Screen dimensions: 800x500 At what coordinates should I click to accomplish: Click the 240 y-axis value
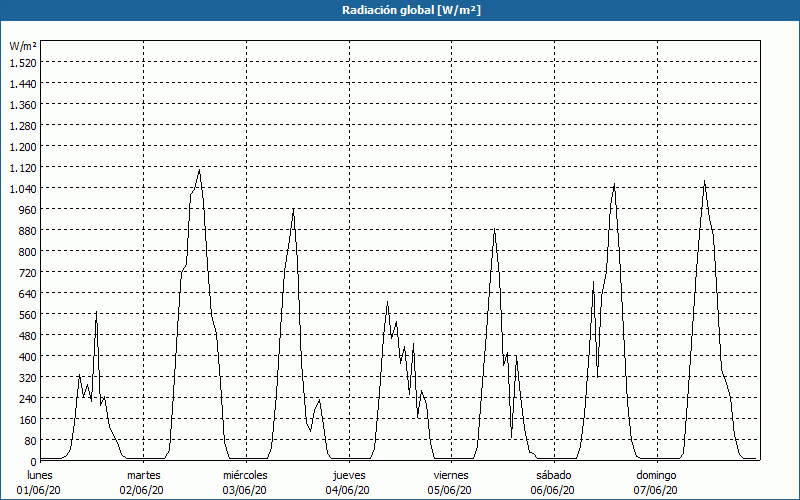coord(27,399)
